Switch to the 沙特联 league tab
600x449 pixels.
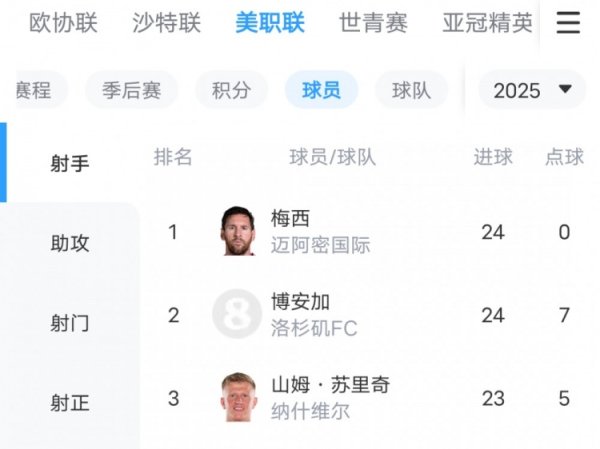coord(168,23)
